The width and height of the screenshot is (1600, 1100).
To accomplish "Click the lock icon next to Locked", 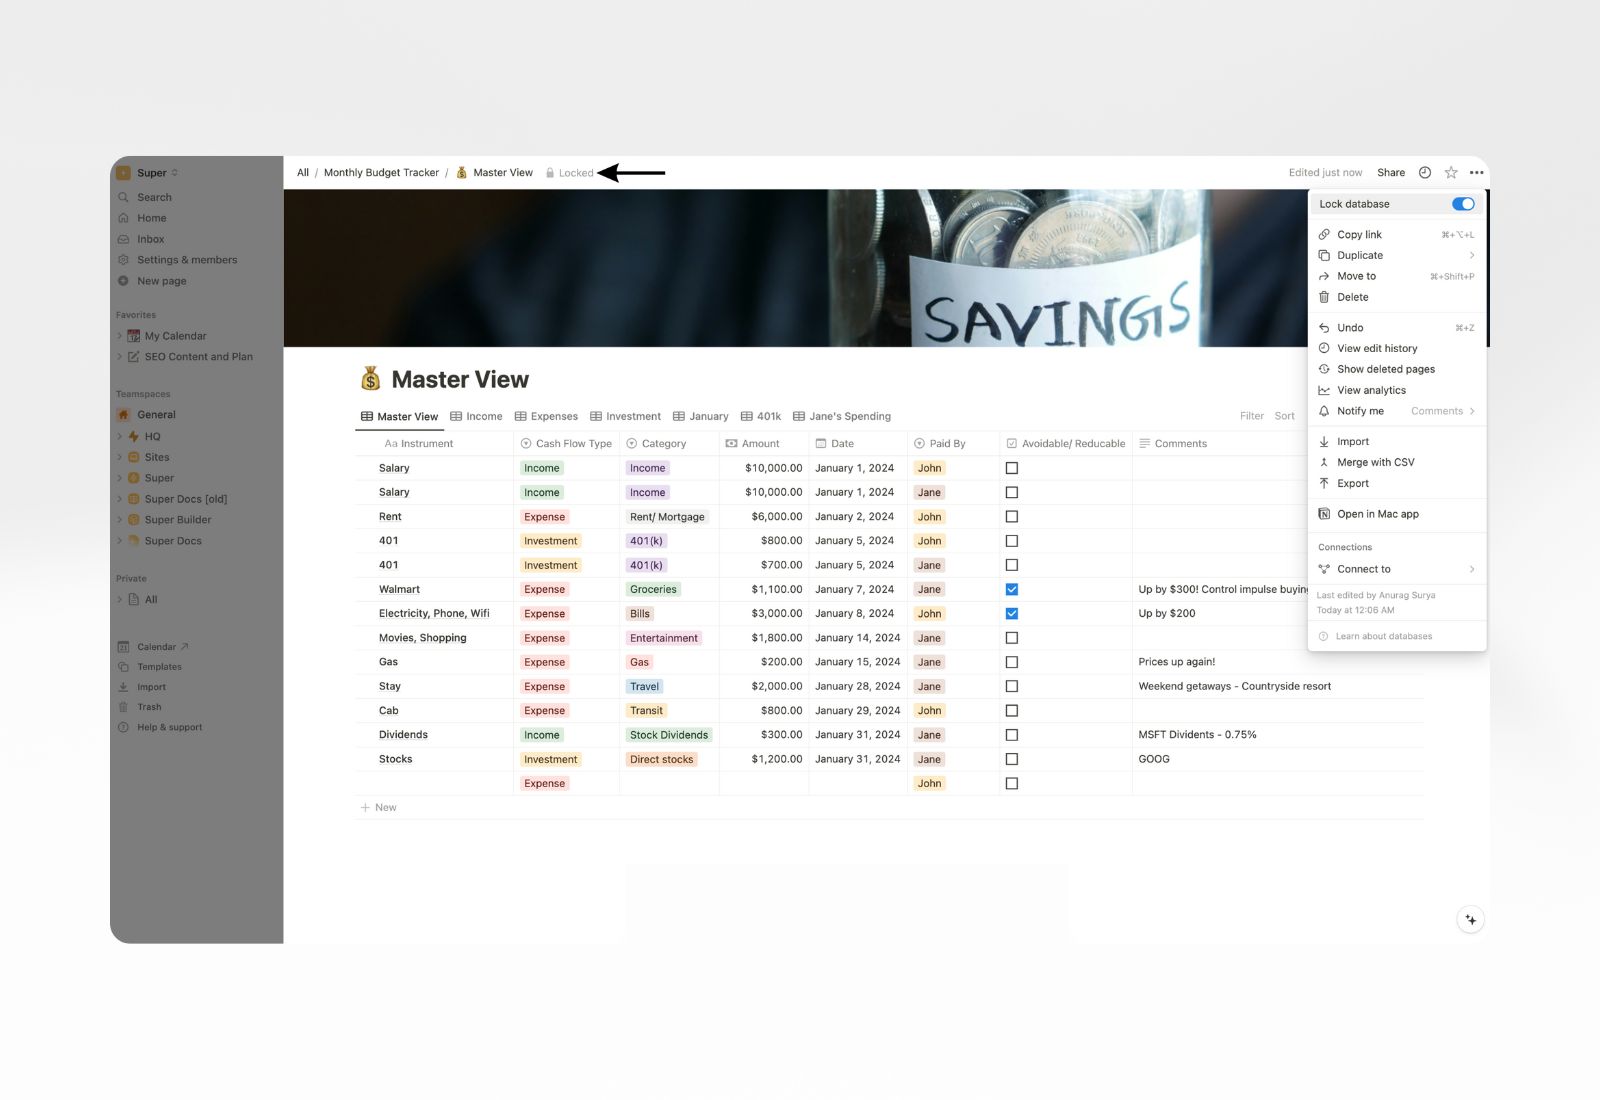I will (x=550, y=173).
